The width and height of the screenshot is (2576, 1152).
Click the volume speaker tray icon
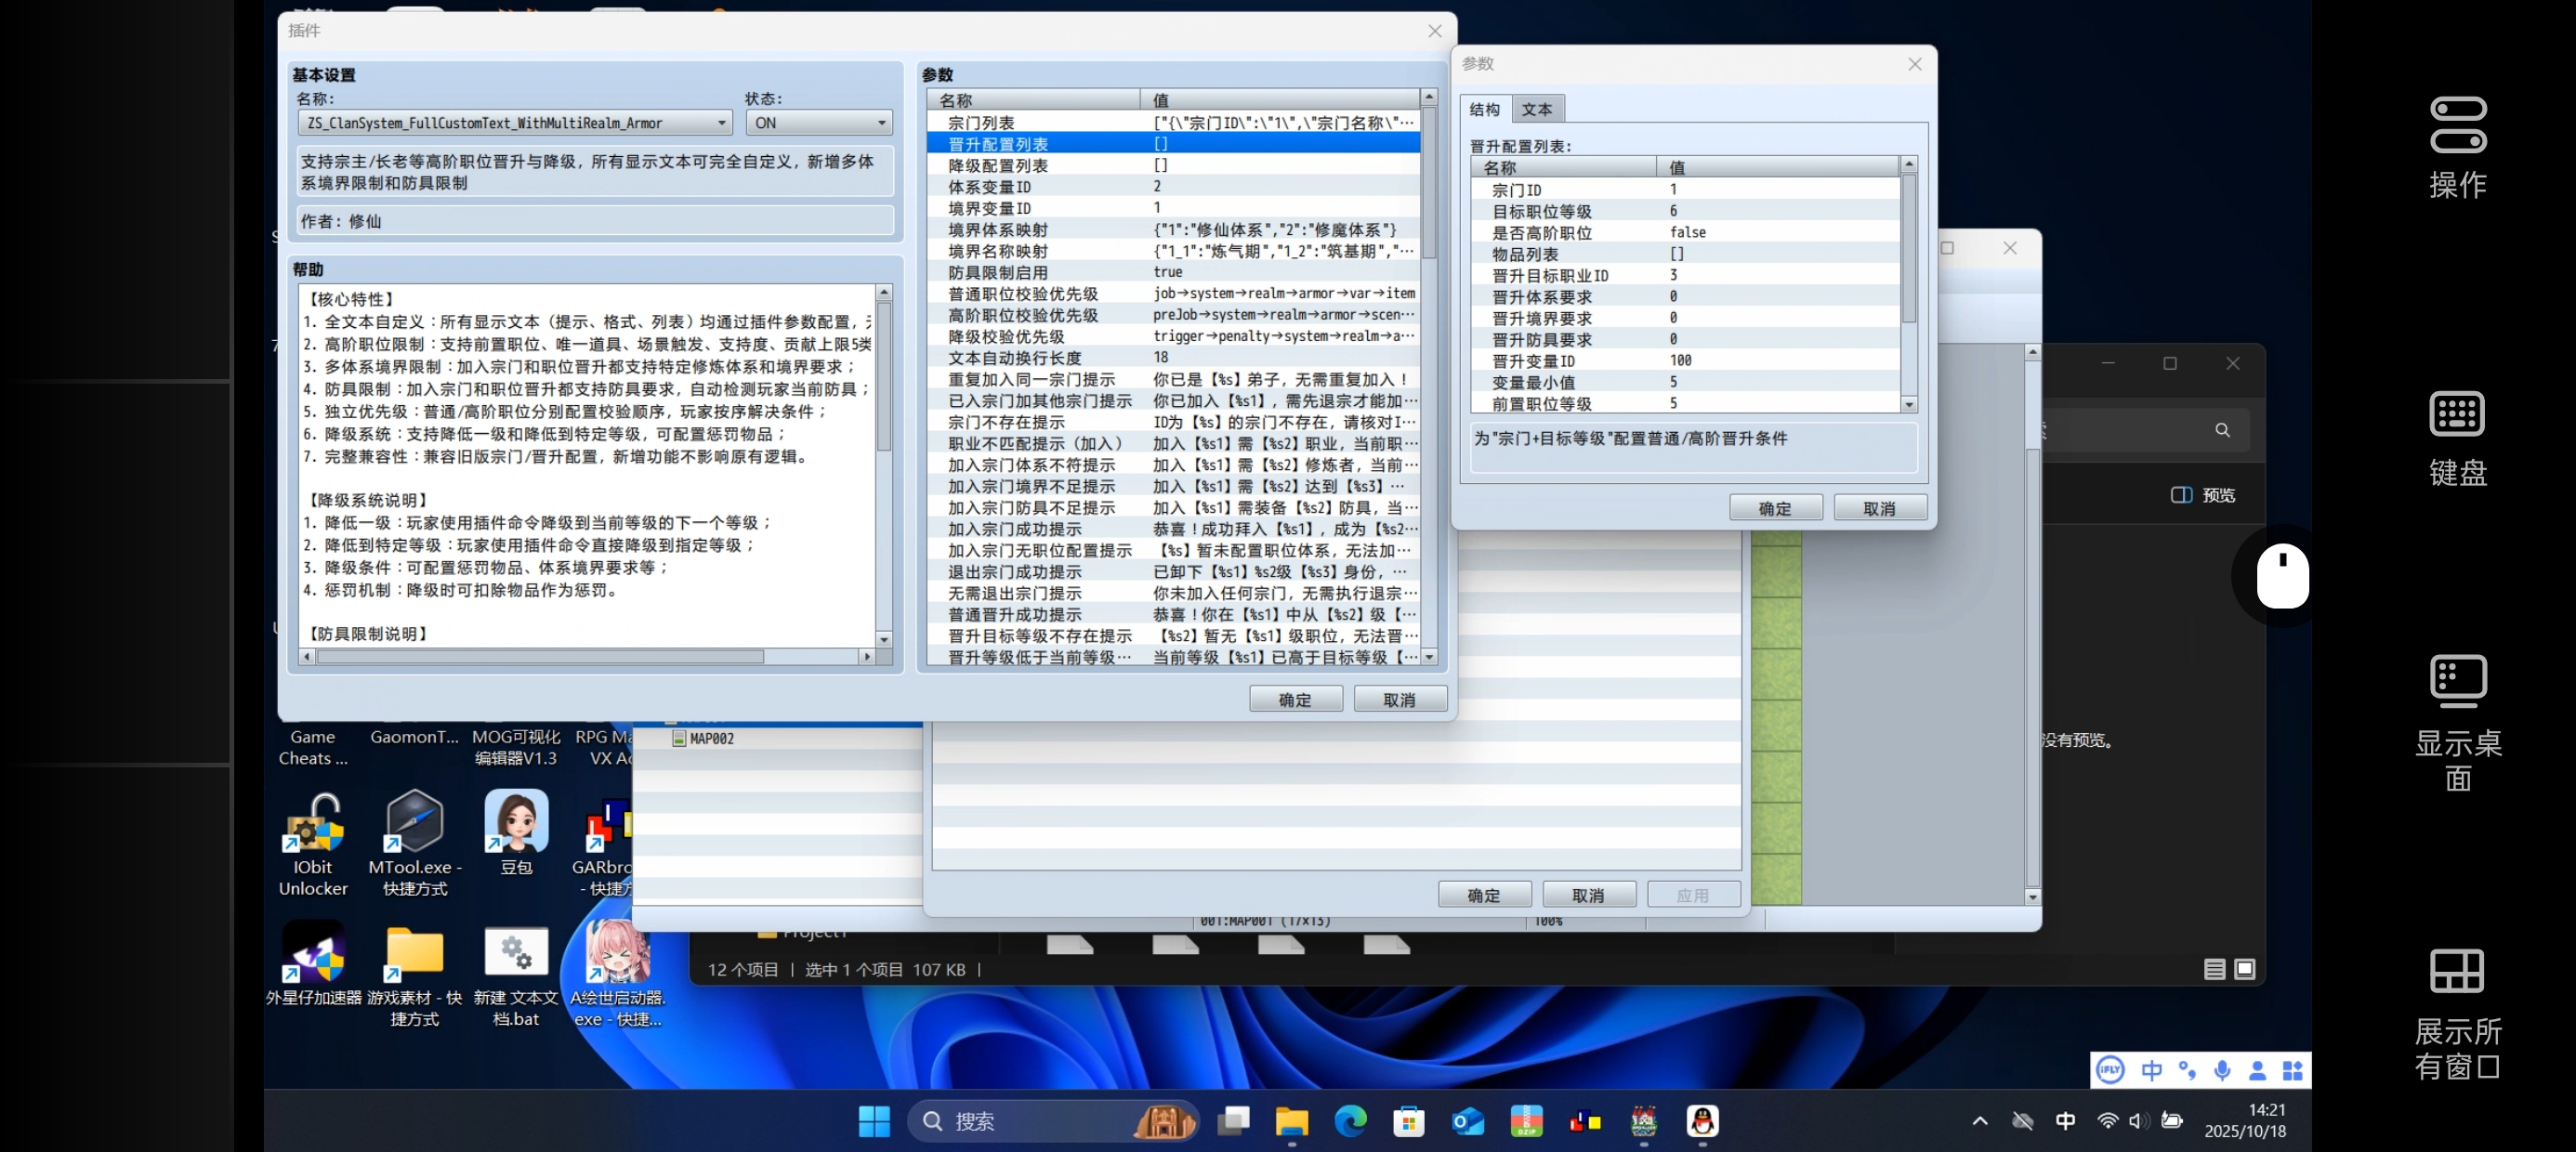coord(2138,1121)
